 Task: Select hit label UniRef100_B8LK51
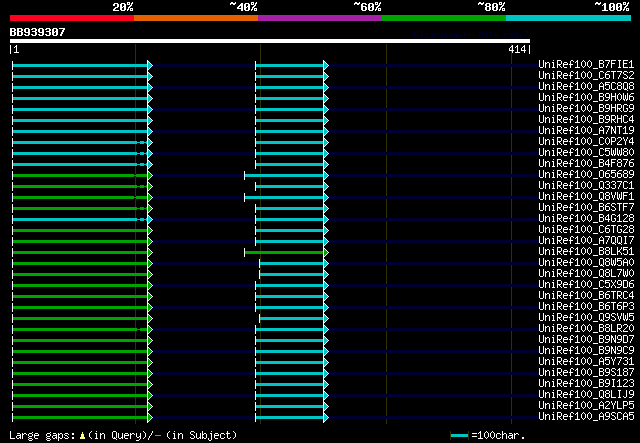click(587, 252)
